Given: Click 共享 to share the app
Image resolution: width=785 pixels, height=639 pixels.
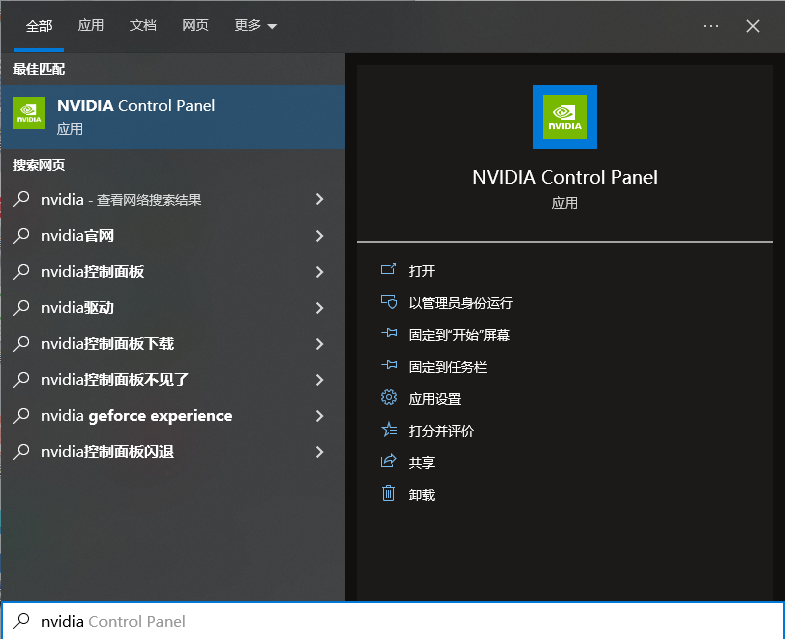Looking at the screenshot, I should coord(422,462).
